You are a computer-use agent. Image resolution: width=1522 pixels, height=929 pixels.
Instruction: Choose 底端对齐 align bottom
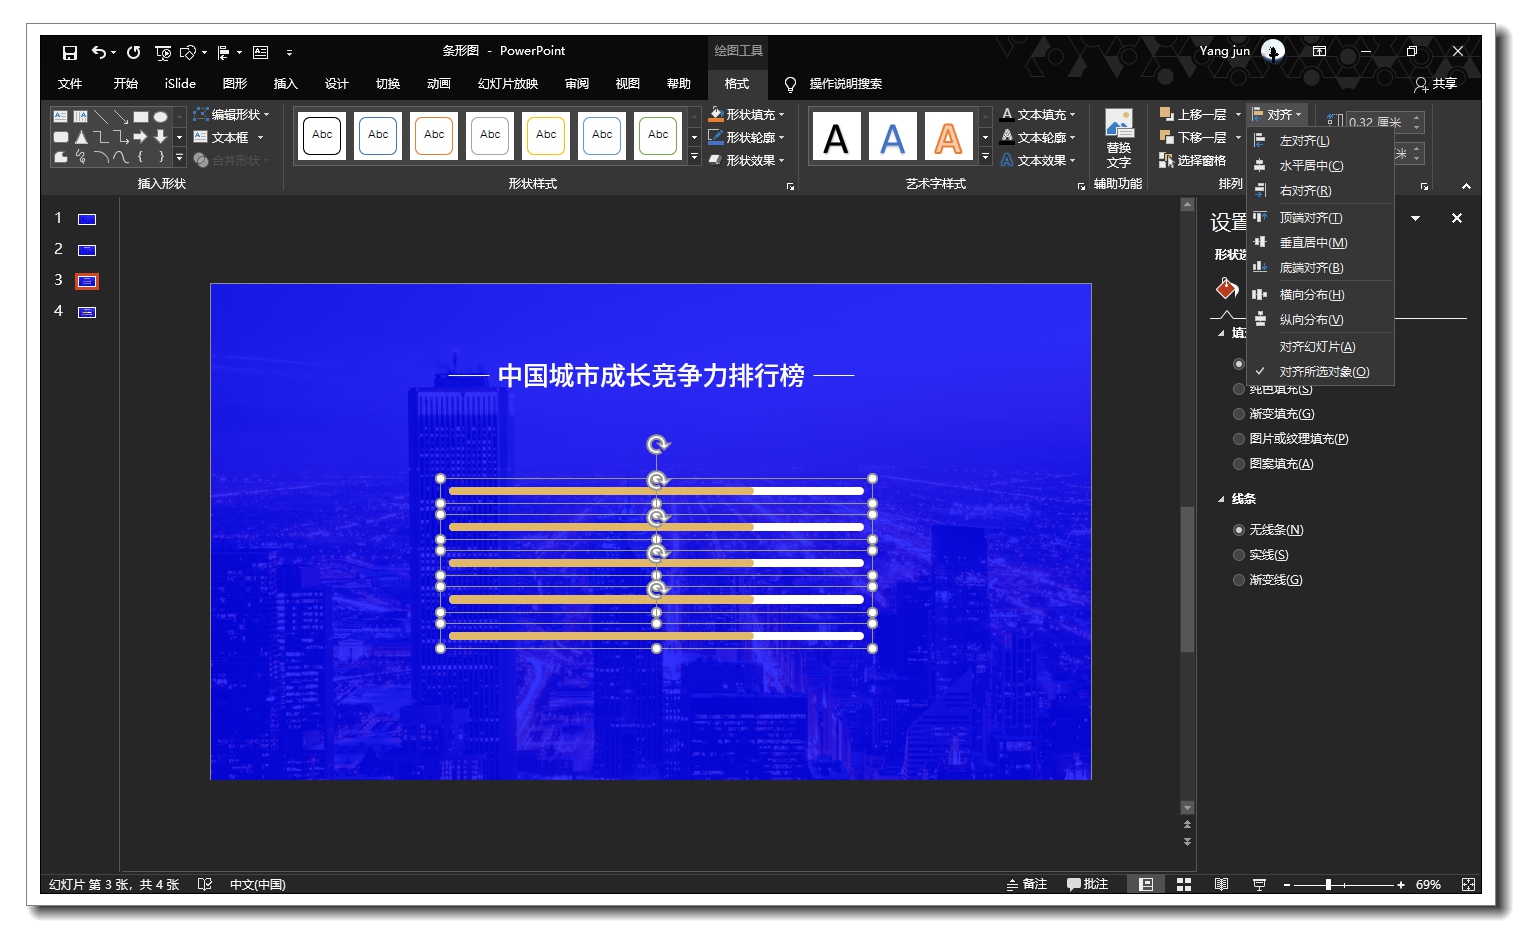[1321, 268]
